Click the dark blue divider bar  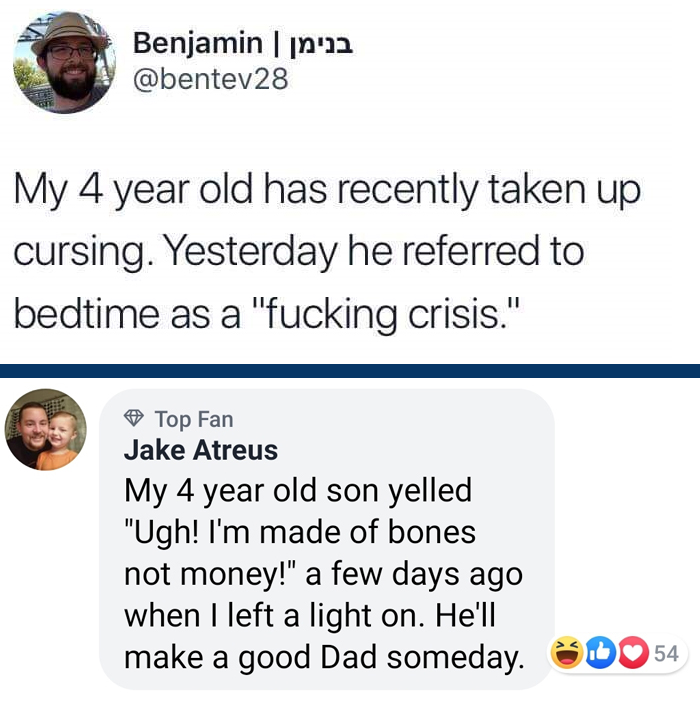pyautogui.click(x=350, y=371)
